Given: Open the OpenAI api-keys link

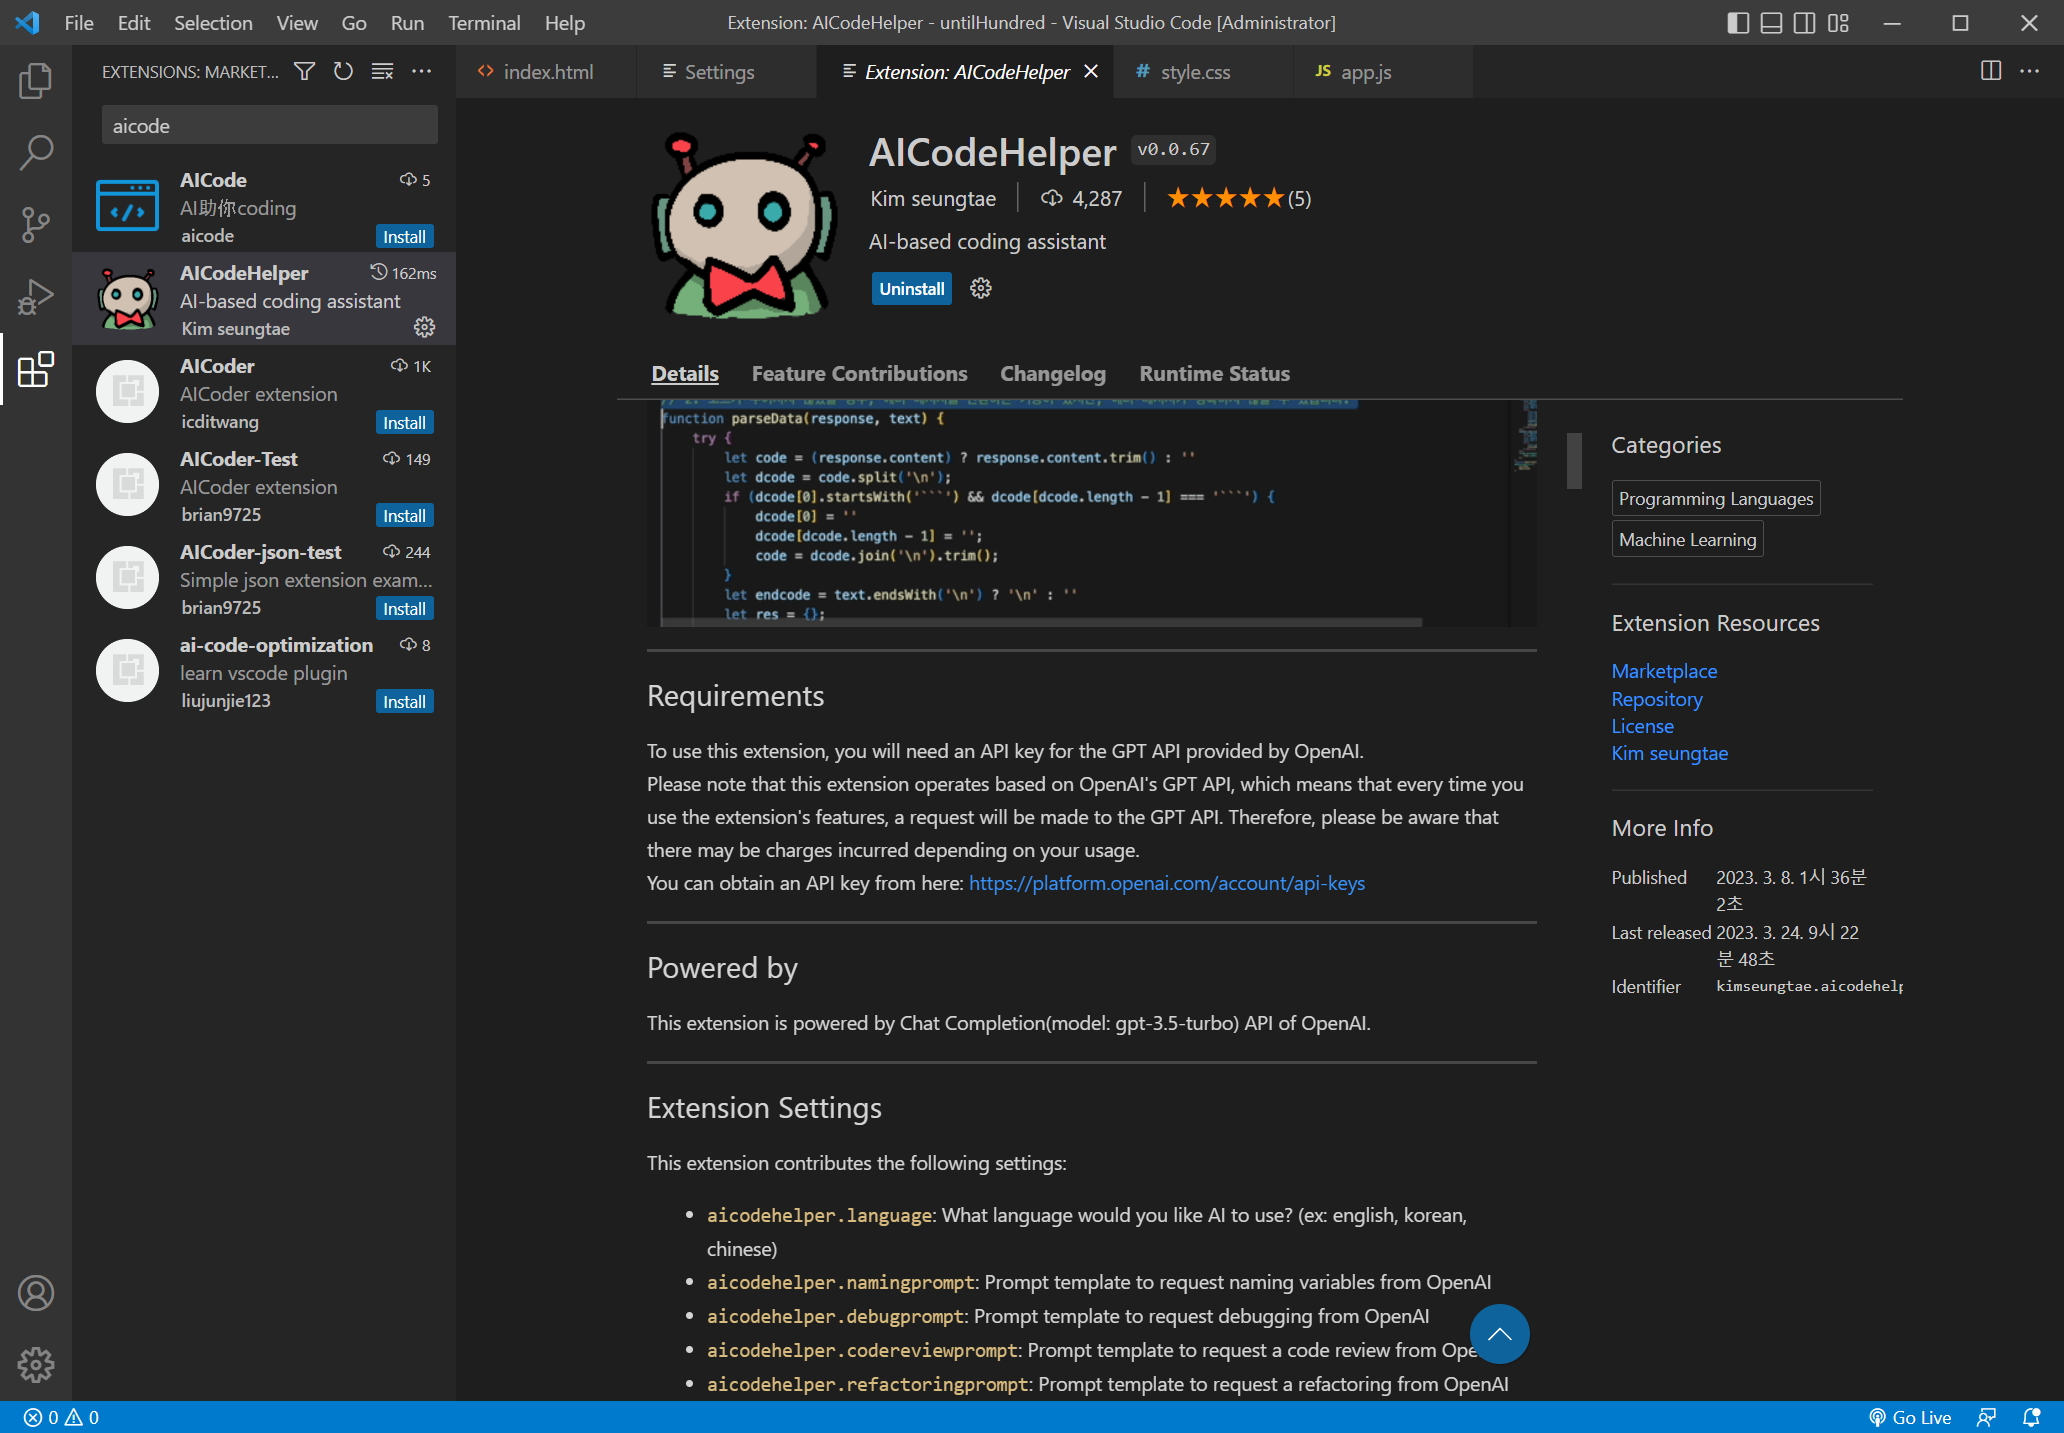Looking at the screenshot, I should coord(1166,883).
